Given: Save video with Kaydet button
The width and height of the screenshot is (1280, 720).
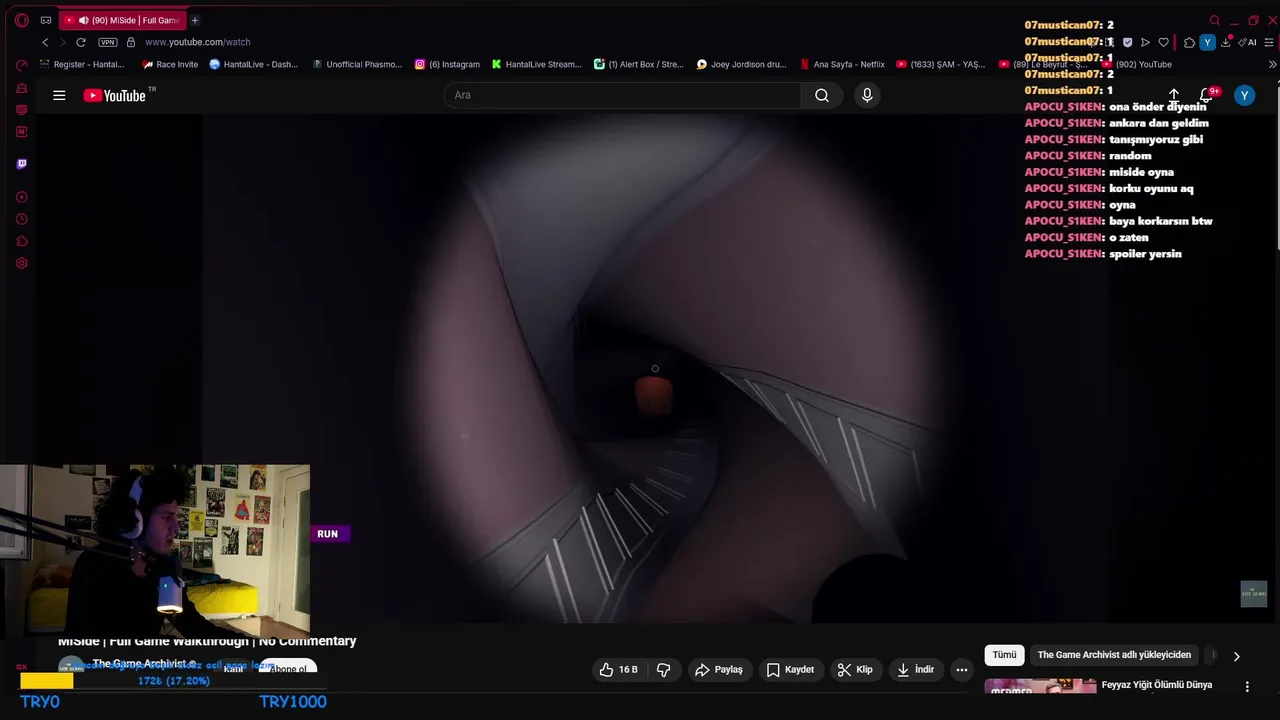Looking at the screenshot, I should coord(790,670).
